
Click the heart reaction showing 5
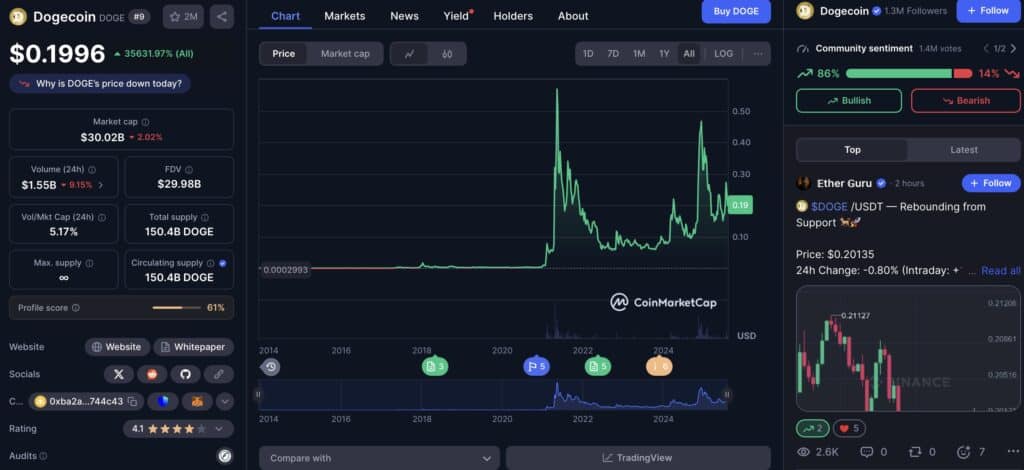(x=850, y=428)
